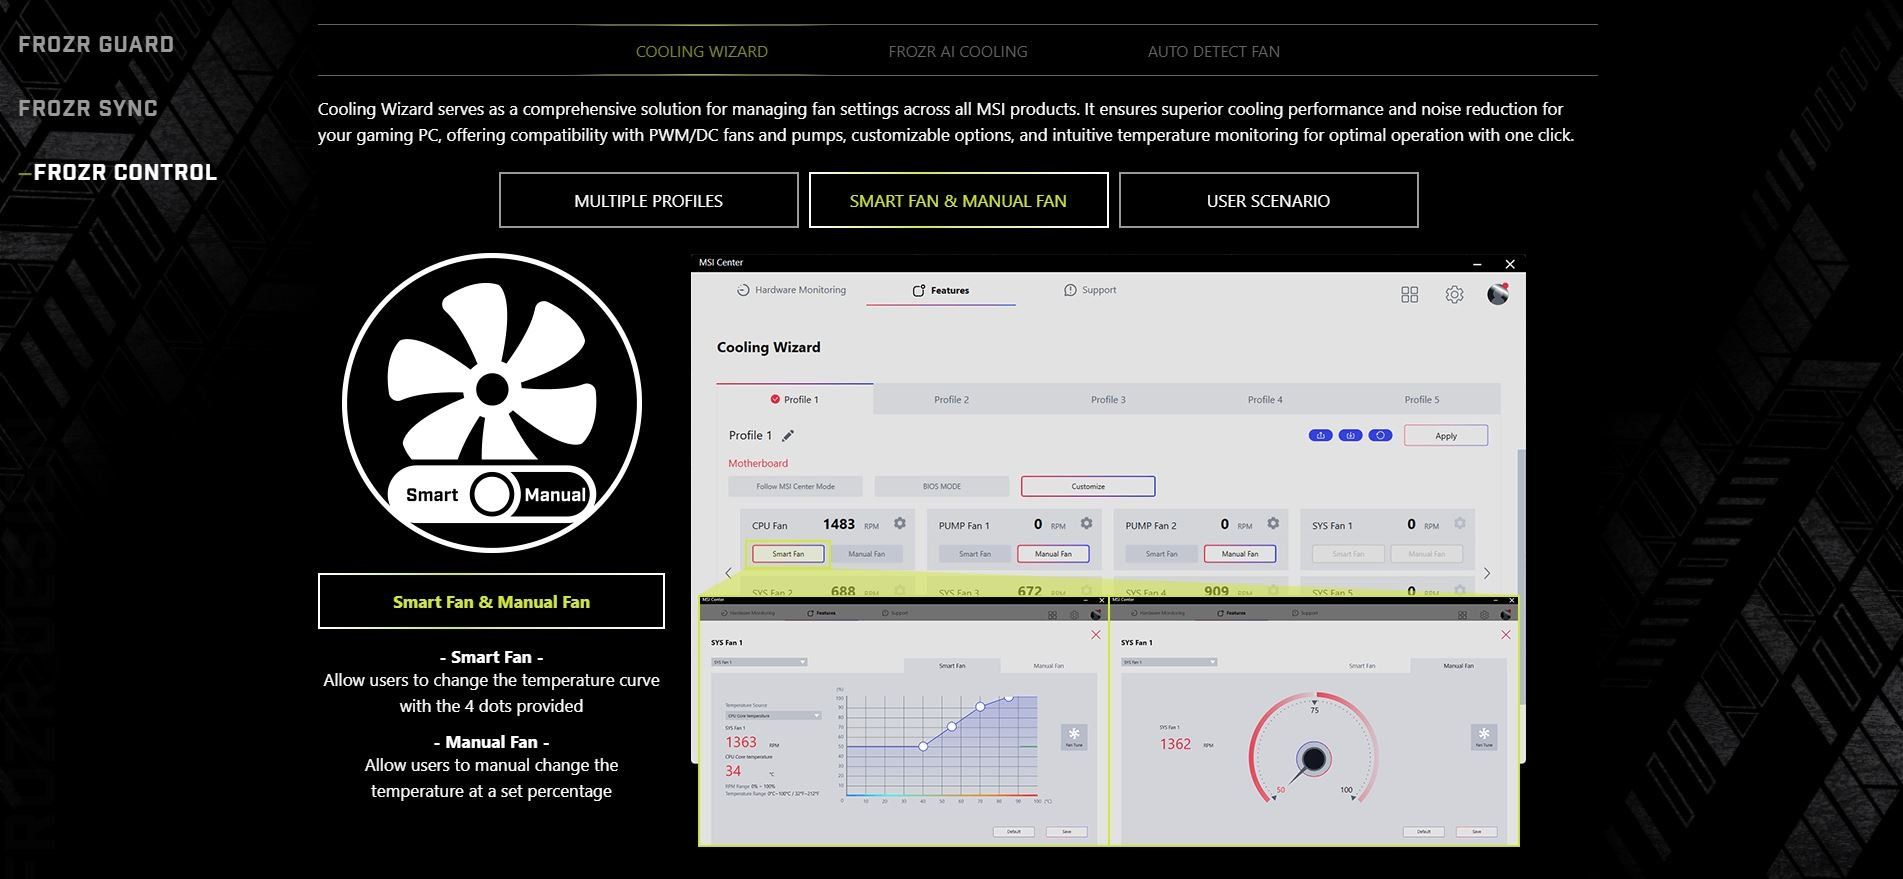
Task: Go to next fans with right arrow
Action: click(x=1487, y=573)
